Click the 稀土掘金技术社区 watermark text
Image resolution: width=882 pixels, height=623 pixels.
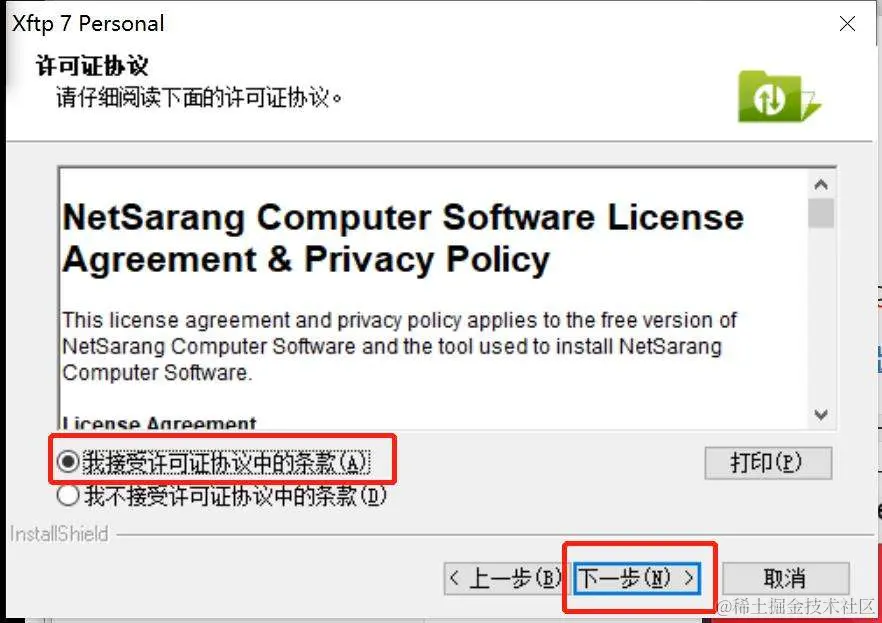pos(798,607)
